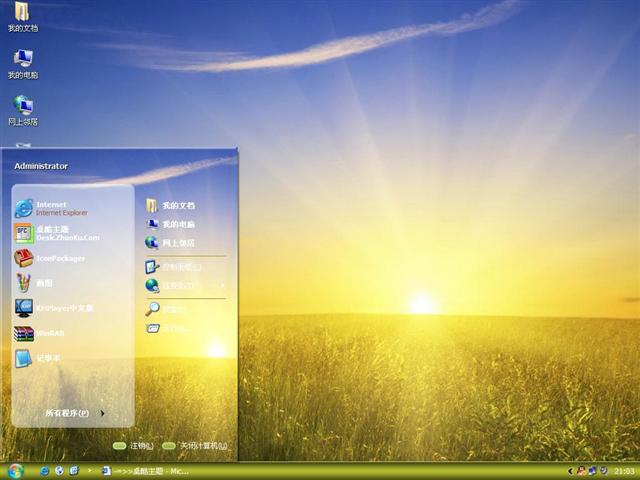Click Administrator user name header

pos(41,166)
